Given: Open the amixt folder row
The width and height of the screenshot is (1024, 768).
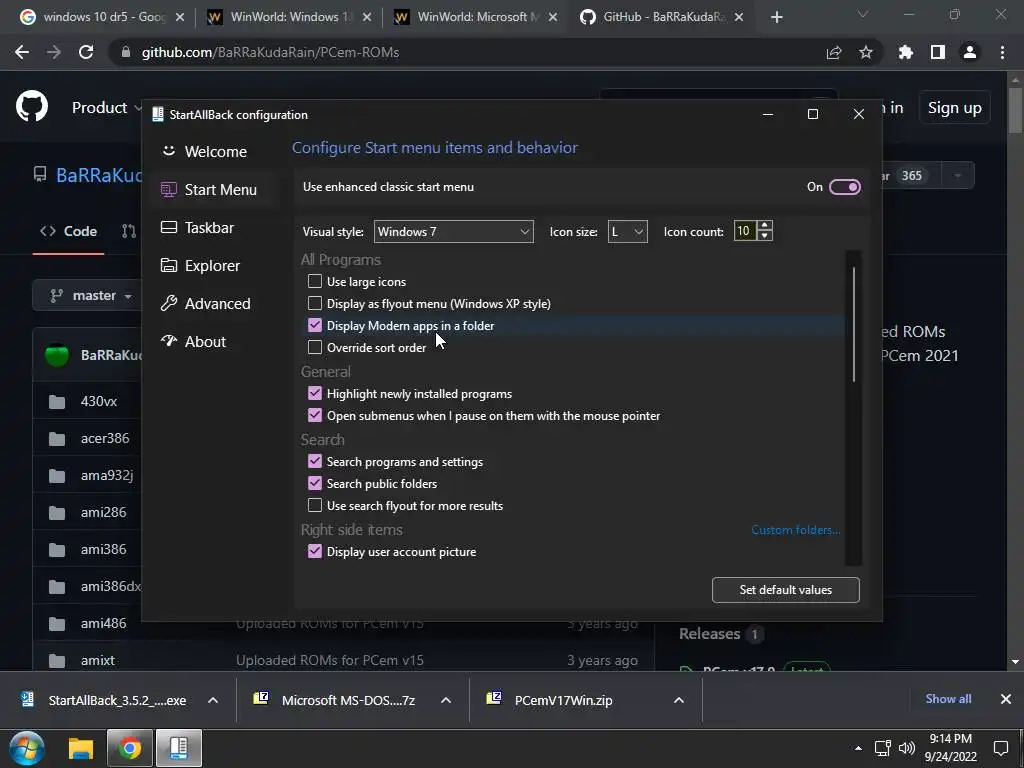Looking at the screenshot, I should coord(97,660).
